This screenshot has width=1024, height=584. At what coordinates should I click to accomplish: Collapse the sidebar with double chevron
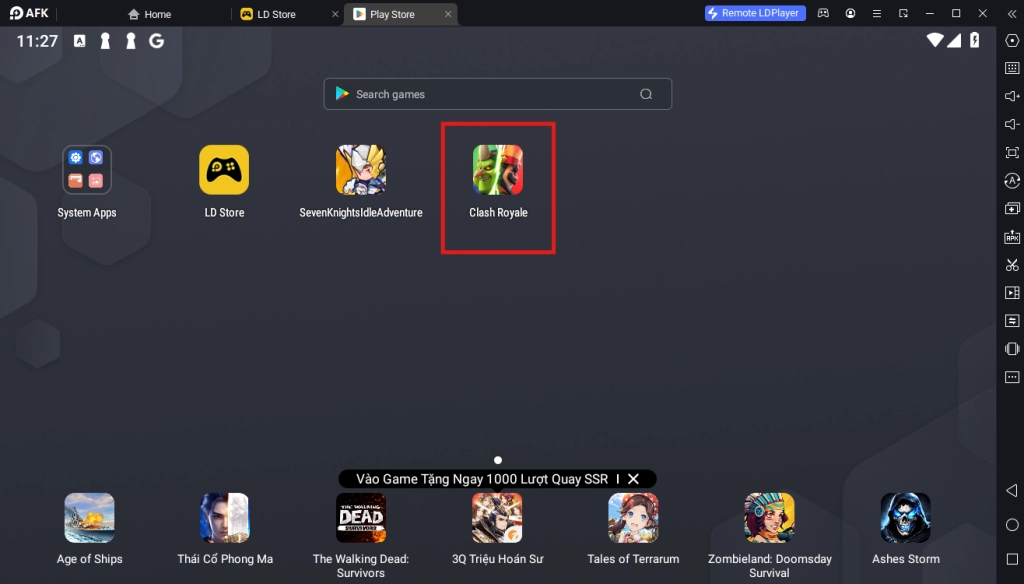click(x=1012, y=13)
